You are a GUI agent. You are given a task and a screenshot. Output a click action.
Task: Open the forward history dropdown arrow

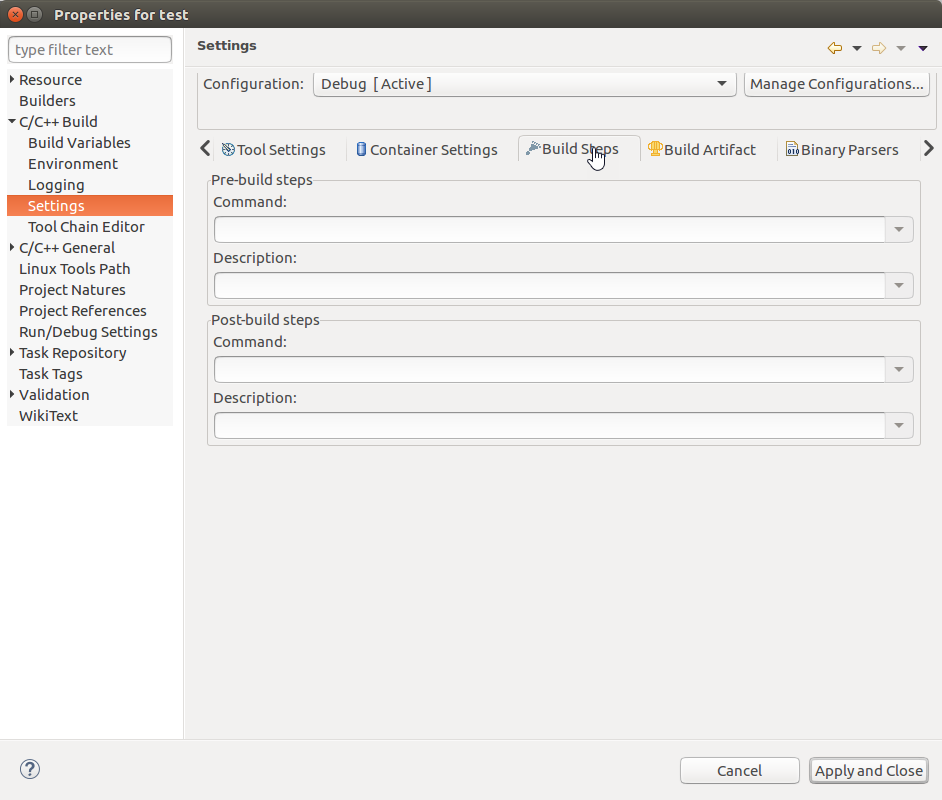click(901, 49)
